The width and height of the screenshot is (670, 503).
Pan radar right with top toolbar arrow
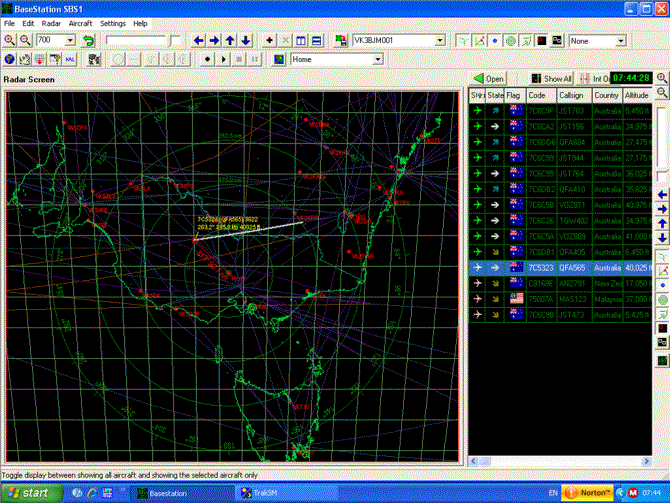(x=214, y=41)
